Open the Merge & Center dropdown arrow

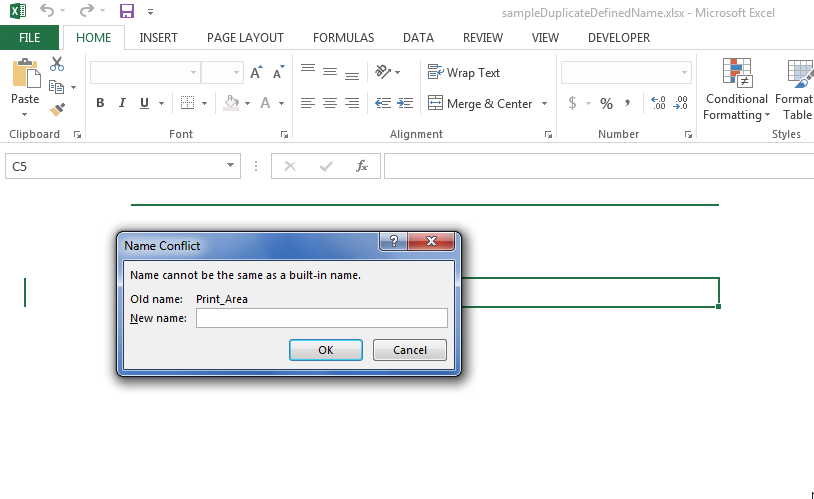545,103
